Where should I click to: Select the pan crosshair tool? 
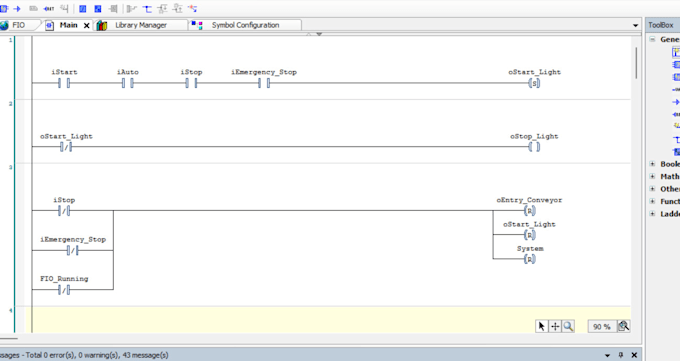(555, 326)
